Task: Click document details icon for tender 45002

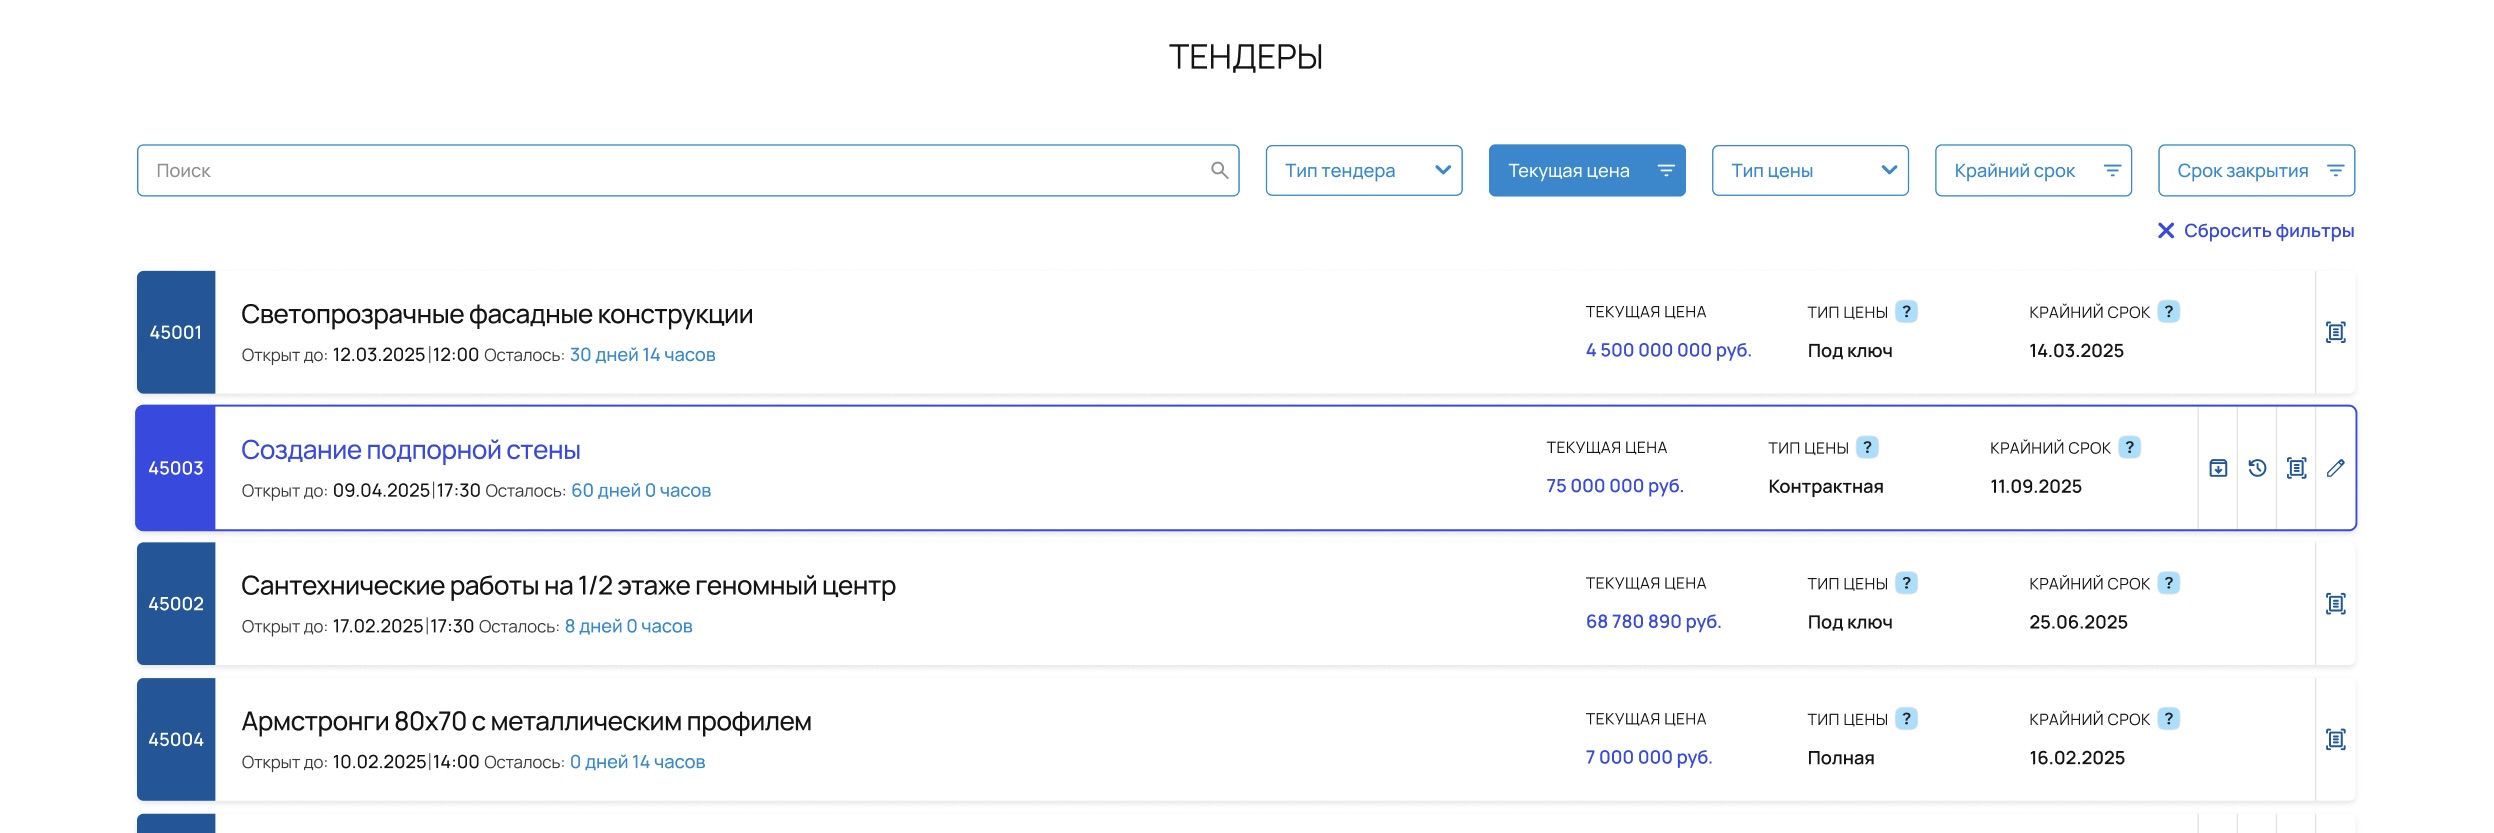Action: point(2335,604)
